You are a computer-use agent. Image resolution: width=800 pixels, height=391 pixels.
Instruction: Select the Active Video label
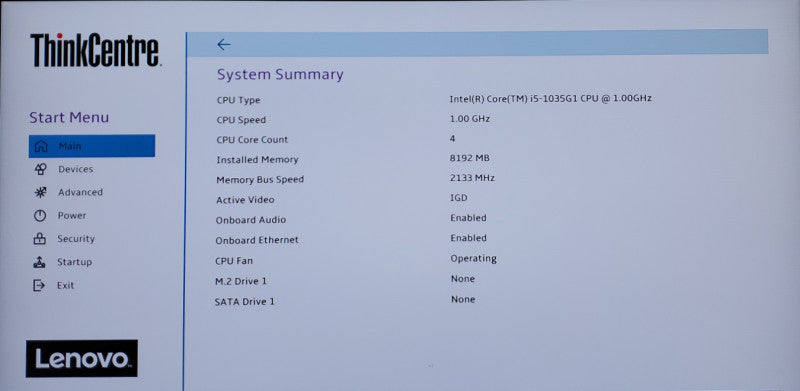pos(245,200)
